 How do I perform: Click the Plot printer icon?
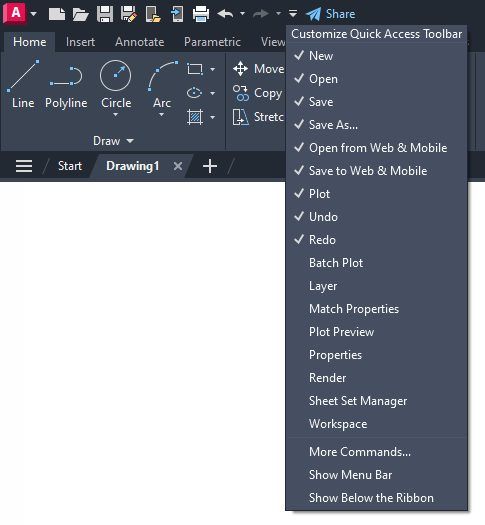tap(201, 14)
